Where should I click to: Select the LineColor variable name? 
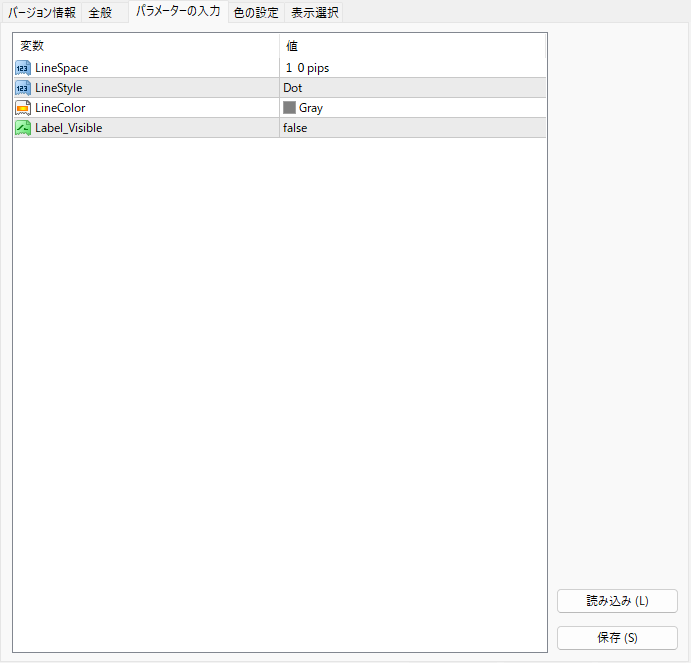pos(60,108)
